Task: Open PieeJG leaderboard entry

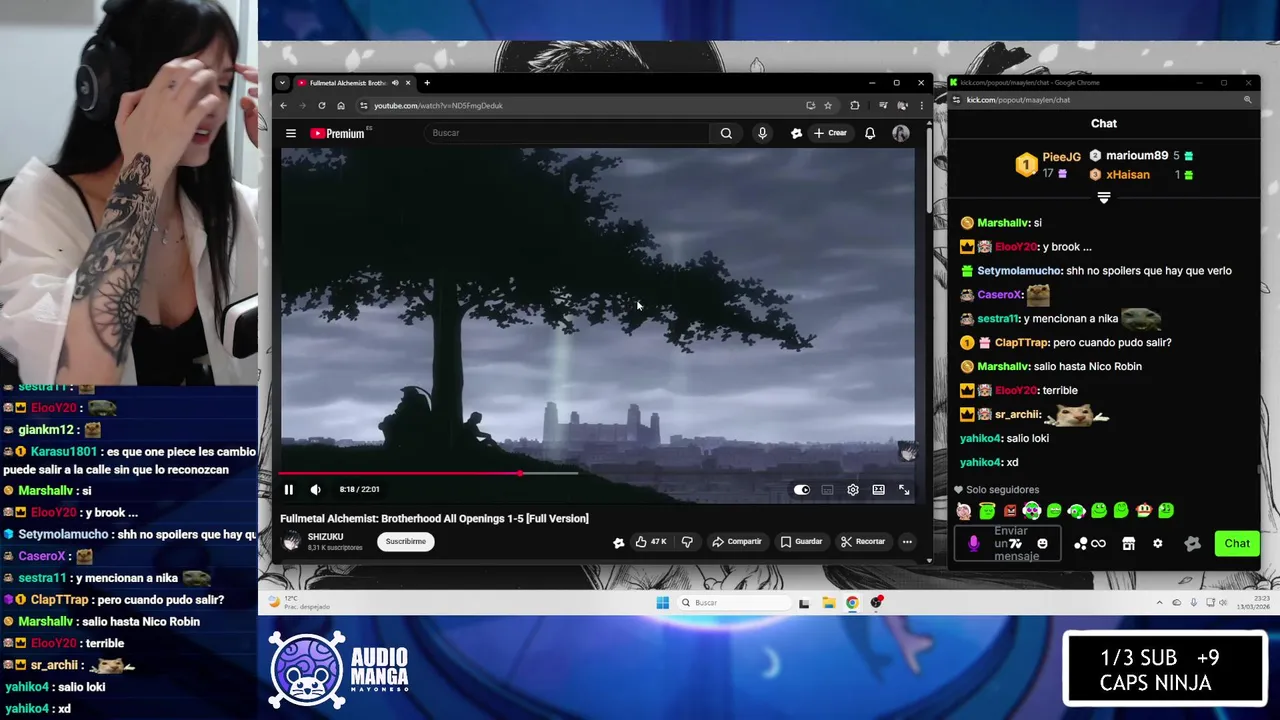Action: tap(1050, 164)
